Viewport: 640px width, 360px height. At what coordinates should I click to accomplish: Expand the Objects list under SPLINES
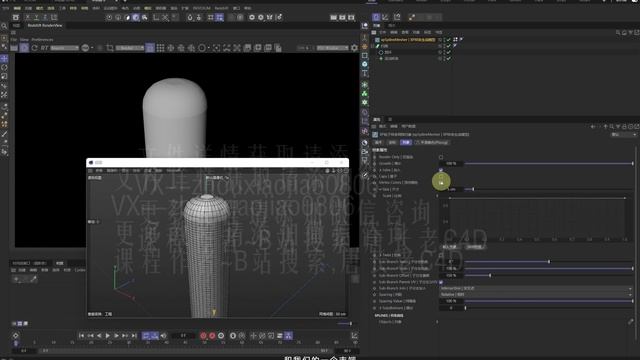[437, 322]
